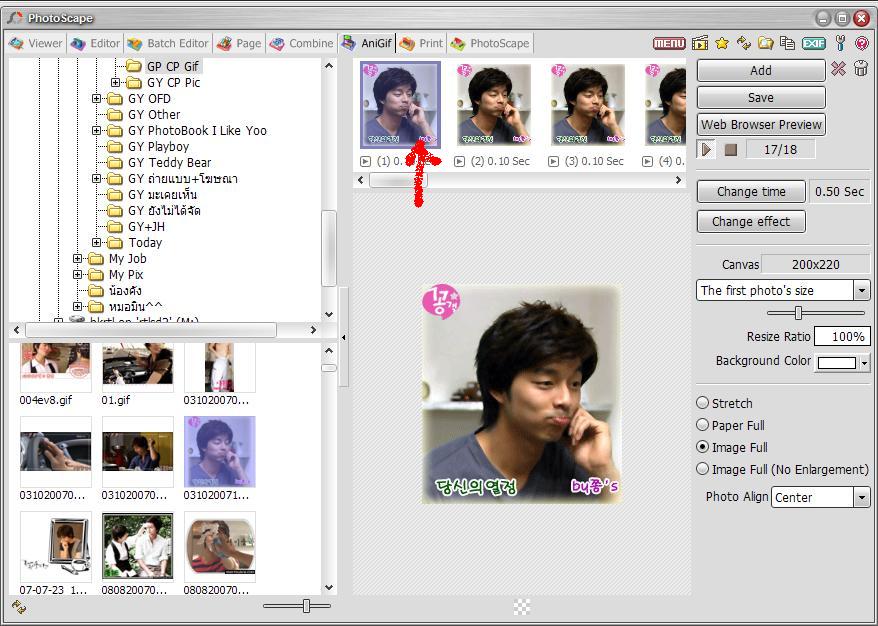Click the Change time button
Viewport: 878px width, 626px height.
[751, 191]
